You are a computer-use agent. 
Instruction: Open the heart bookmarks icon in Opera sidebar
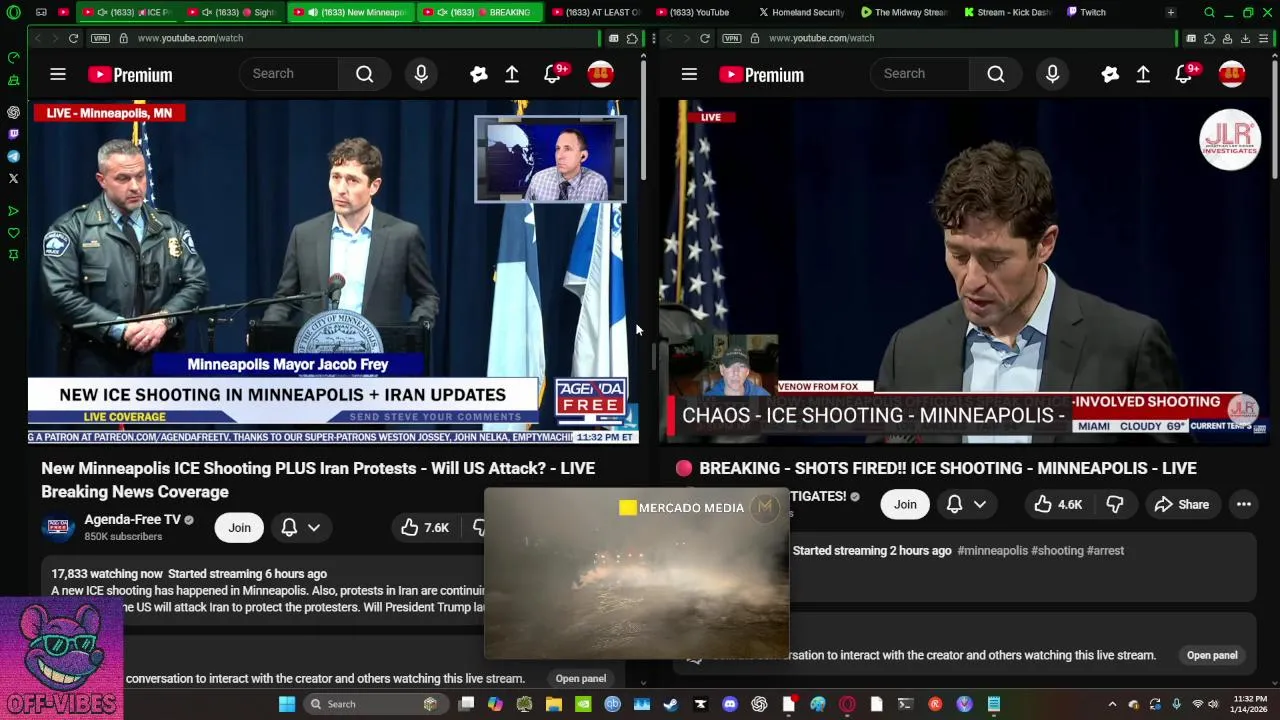pyautogui.click(x=13, y=233)
